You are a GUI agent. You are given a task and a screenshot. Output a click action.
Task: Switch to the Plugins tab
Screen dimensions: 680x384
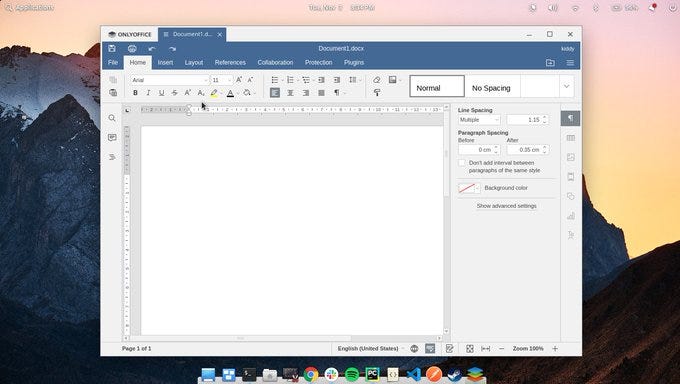(x=354, y=62)
